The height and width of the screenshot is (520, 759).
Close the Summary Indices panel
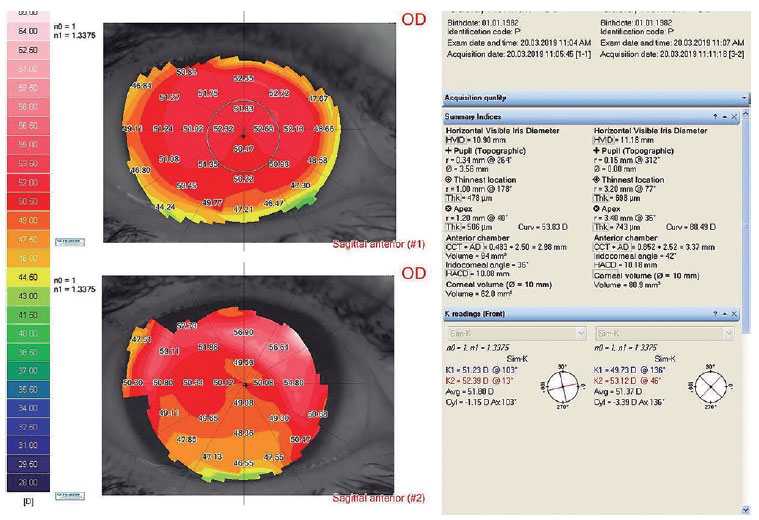(735, 117)
